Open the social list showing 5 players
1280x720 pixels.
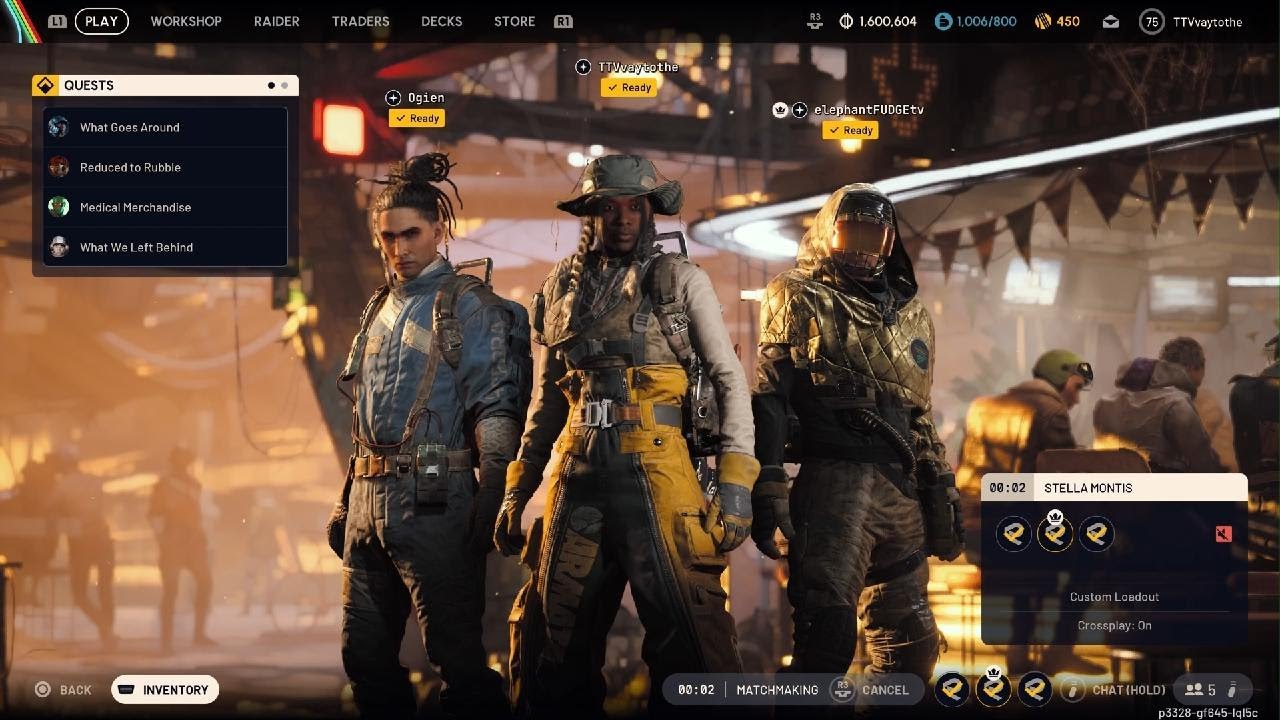click(1212, 690)
